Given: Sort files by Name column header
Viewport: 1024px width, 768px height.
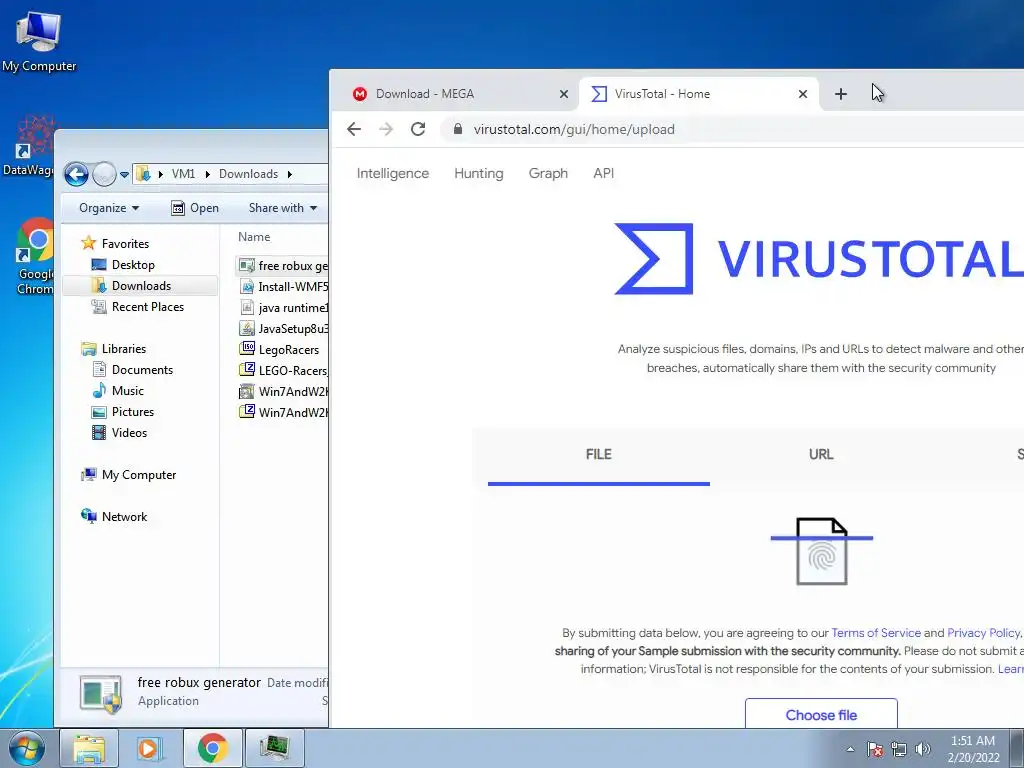Looking at the screenshot, I should tap(254, 237).
